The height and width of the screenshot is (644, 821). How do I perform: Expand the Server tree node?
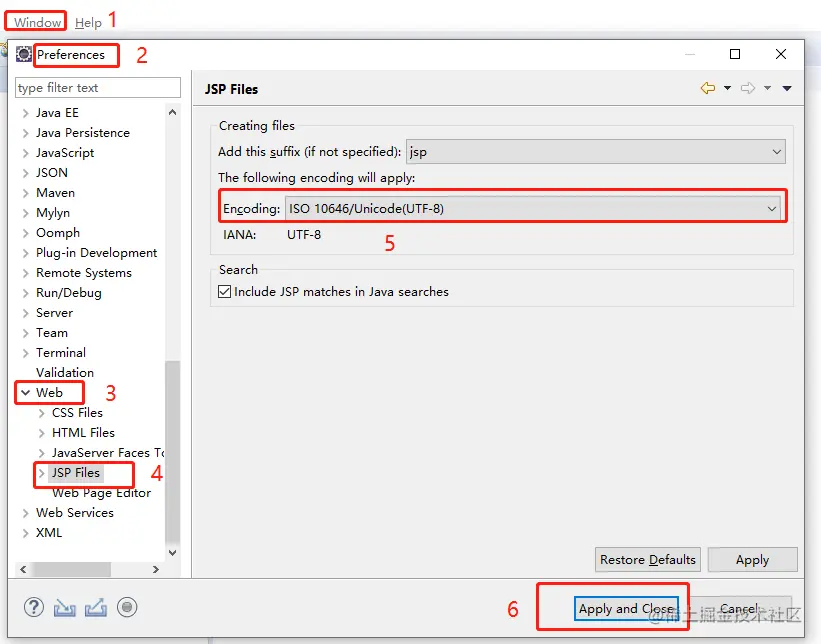pos(25,313)
